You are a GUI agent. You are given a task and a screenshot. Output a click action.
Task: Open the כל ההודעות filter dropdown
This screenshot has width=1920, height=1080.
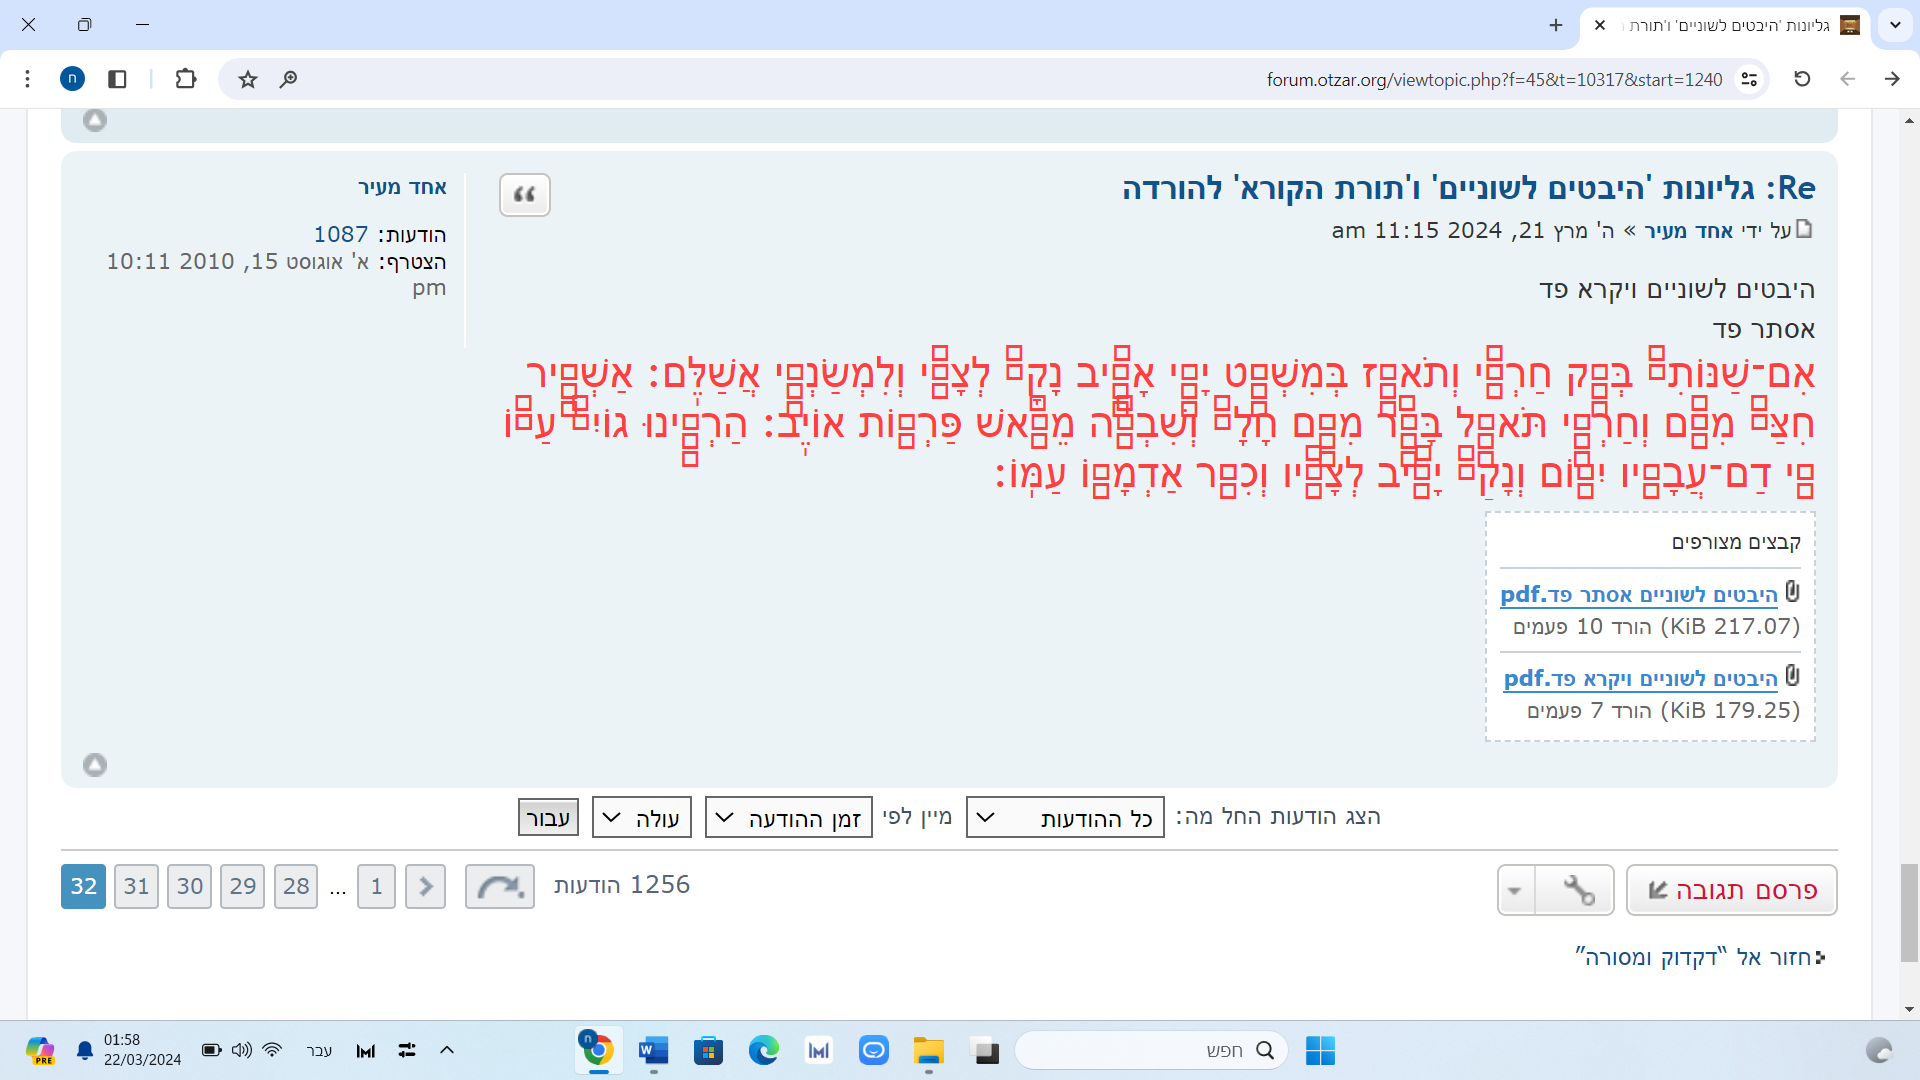(x=1064, y=817)
